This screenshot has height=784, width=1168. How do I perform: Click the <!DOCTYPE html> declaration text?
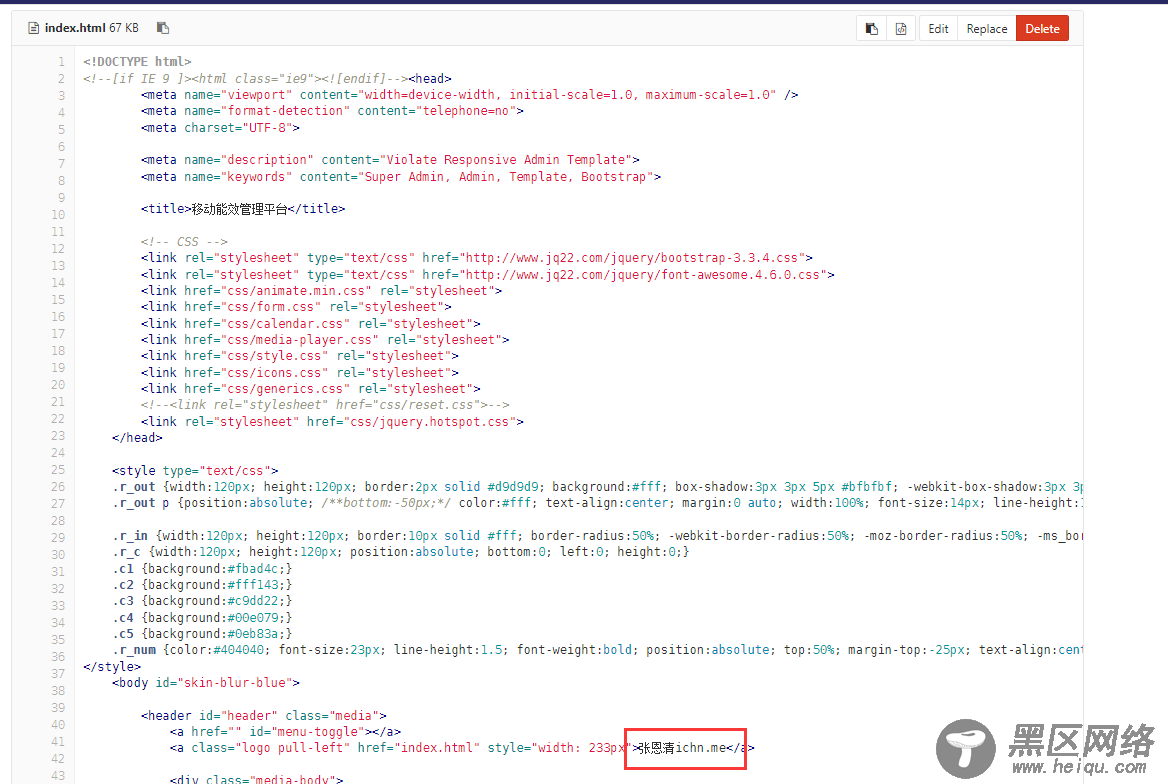pos(137,62)
